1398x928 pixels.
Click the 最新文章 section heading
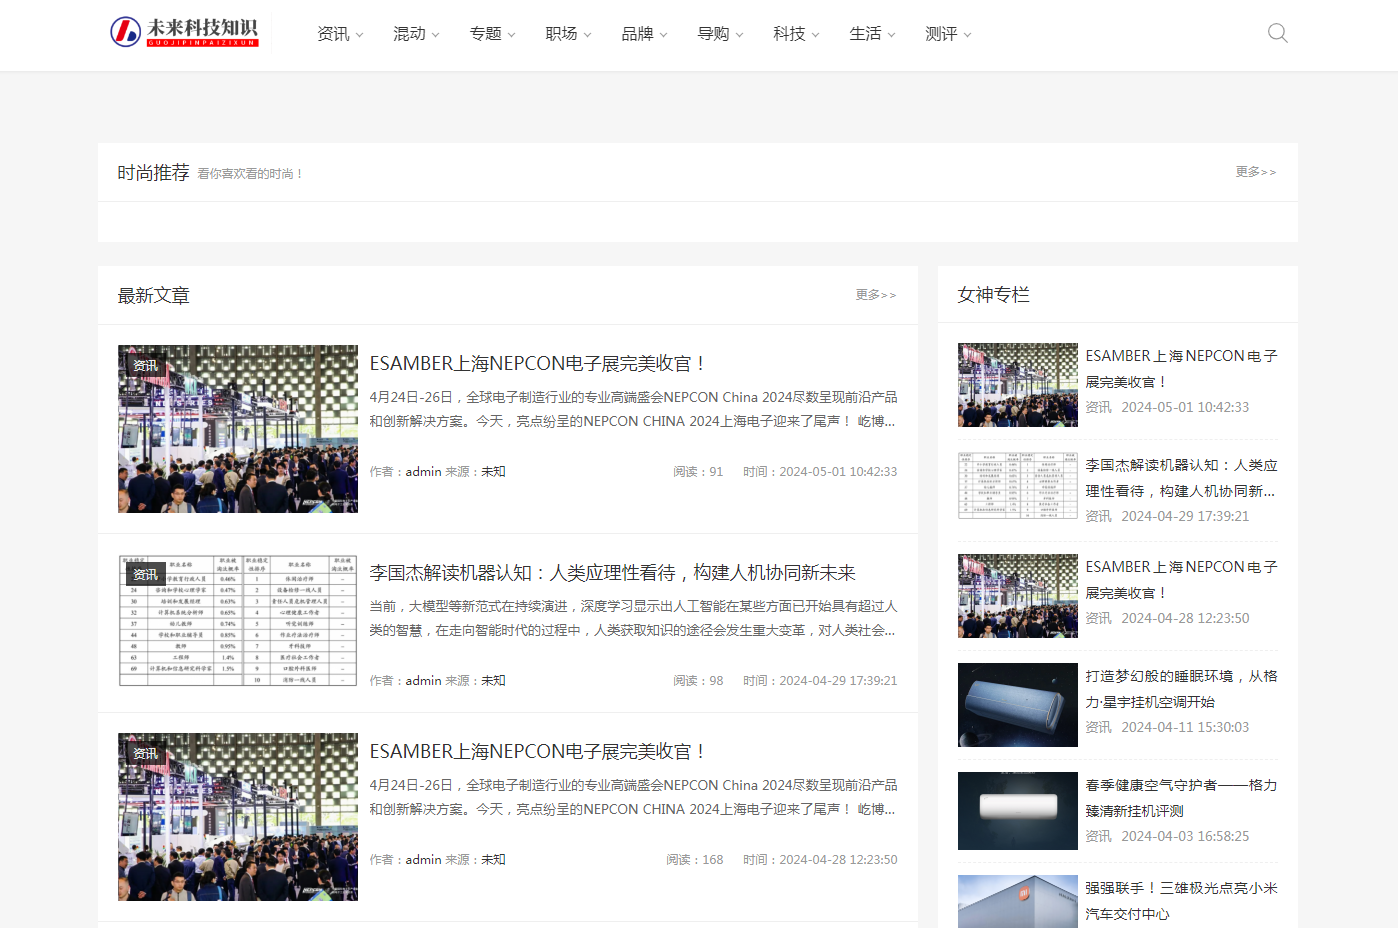(153, 296)
